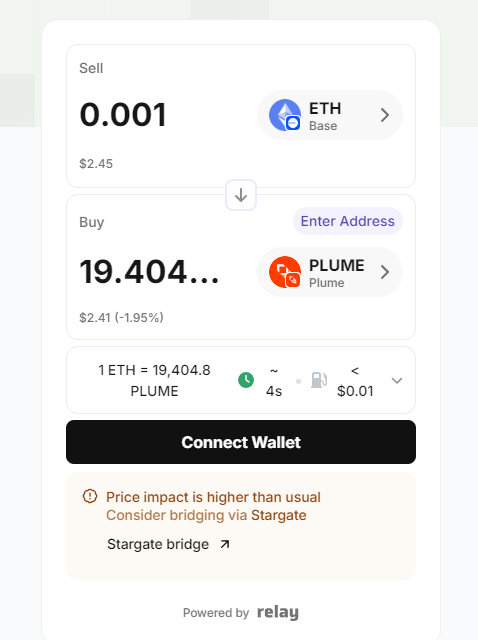Click the Connect Wallet button
Viewport: 478px width, 640px height.
pos(241,442)
